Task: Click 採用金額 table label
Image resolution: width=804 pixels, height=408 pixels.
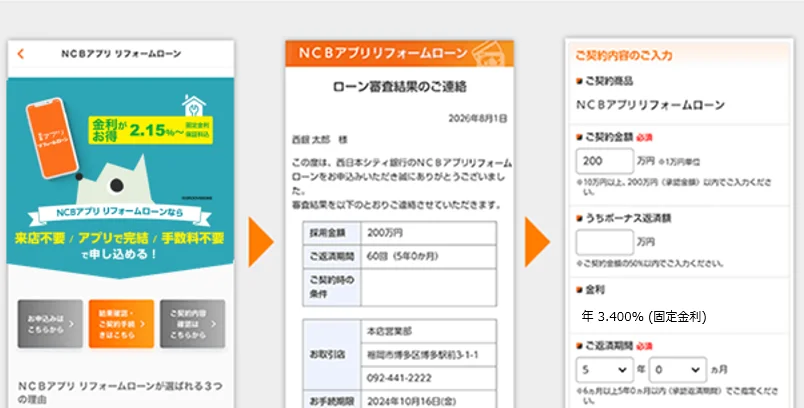Action: click(332, 233)
